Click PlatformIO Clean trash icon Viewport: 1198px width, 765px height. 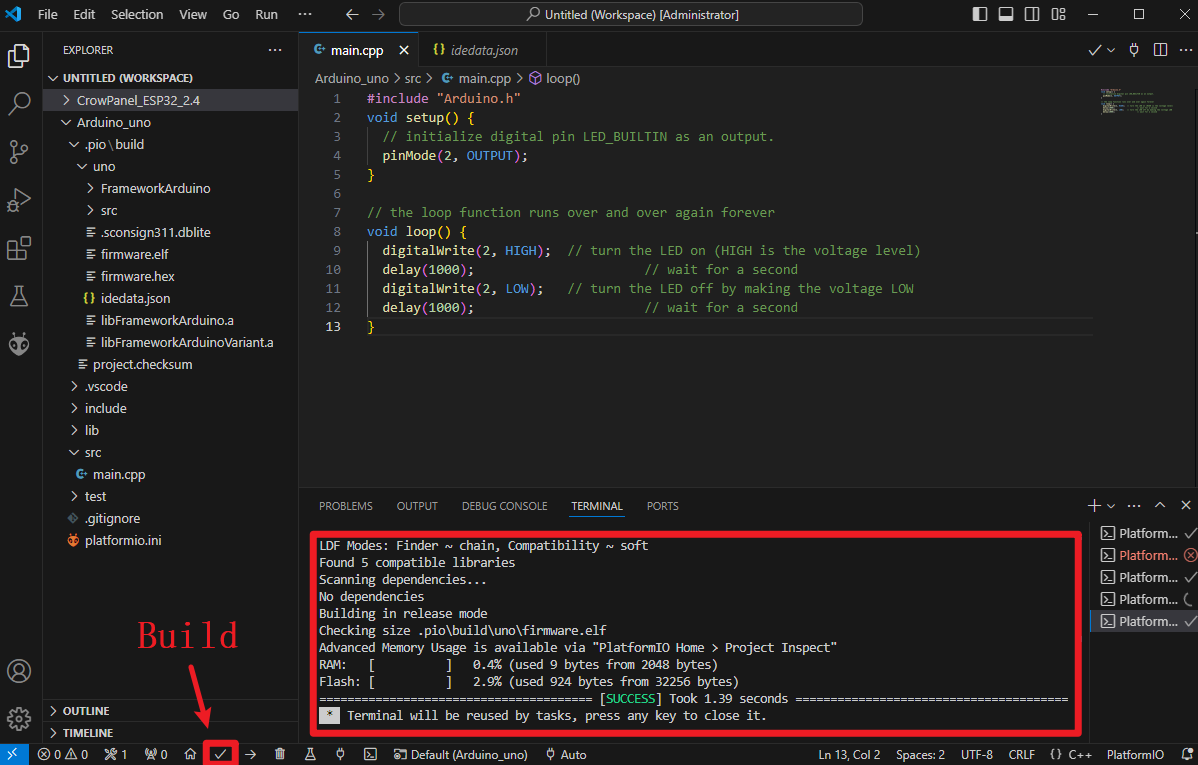(x=280, y=754)
